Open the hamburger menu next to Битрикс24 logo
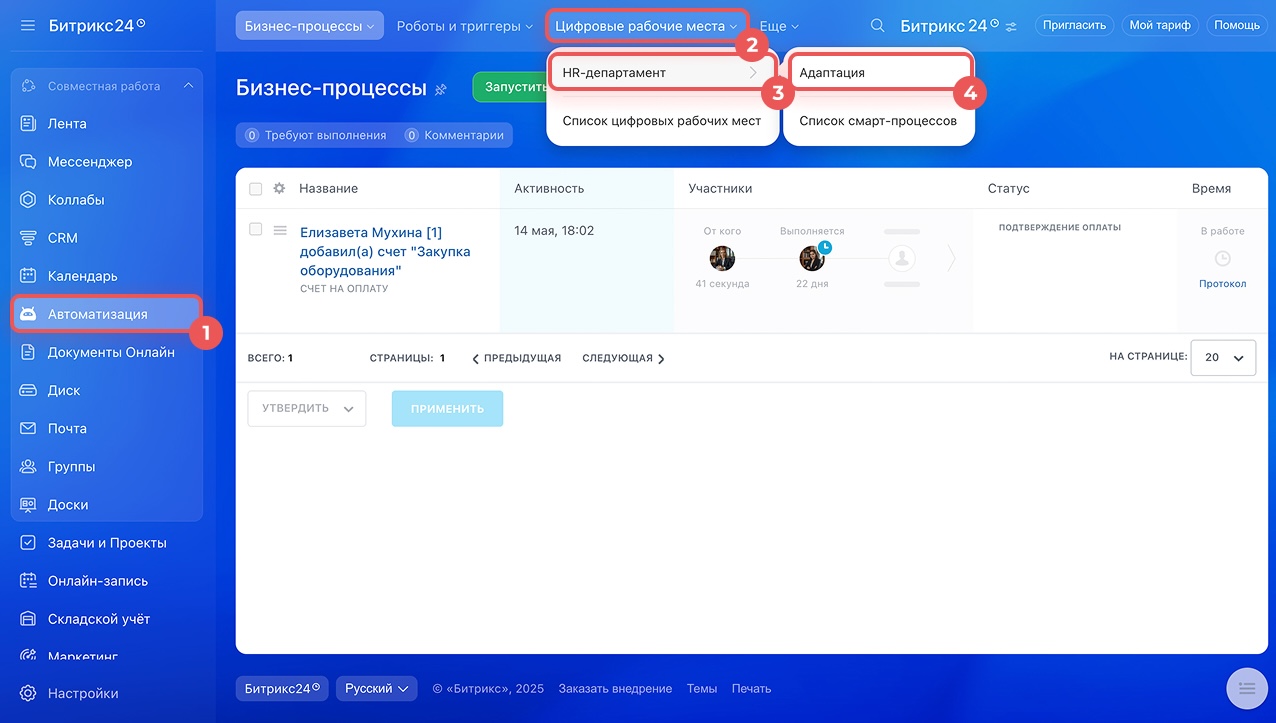 (x=28, y=25)
